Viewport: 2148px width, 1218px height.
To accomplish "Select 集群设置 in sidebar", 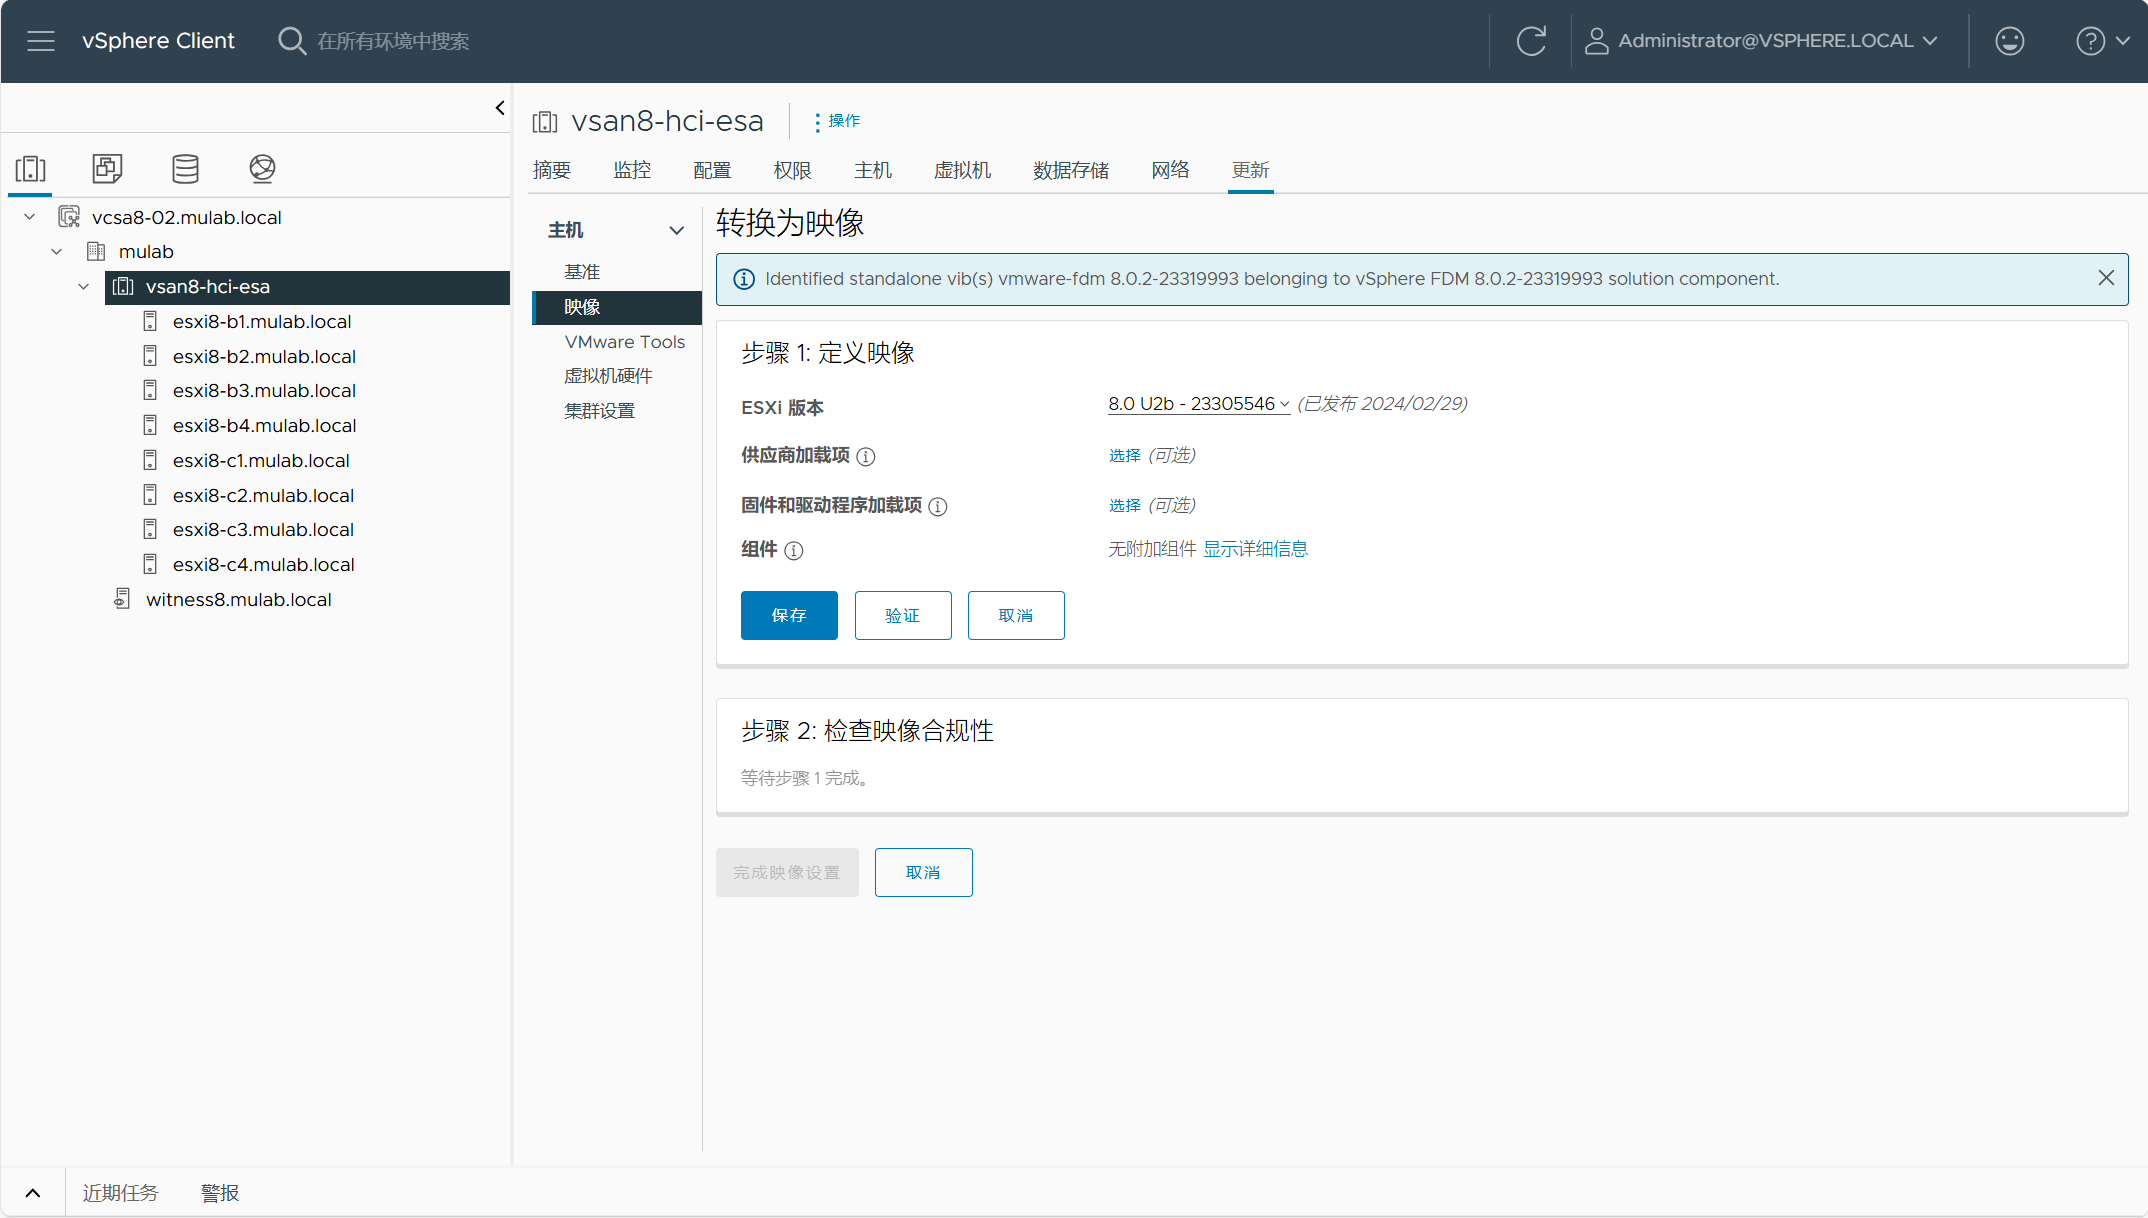I will click(600, 411).
